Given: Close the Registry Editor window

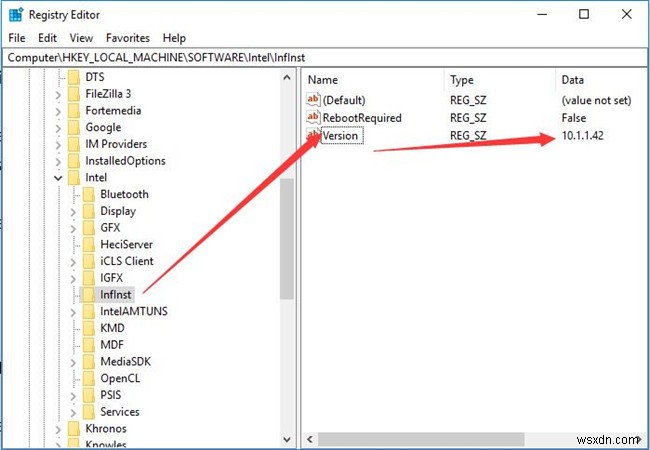Looking at the screenshot, I should point(626,15).
